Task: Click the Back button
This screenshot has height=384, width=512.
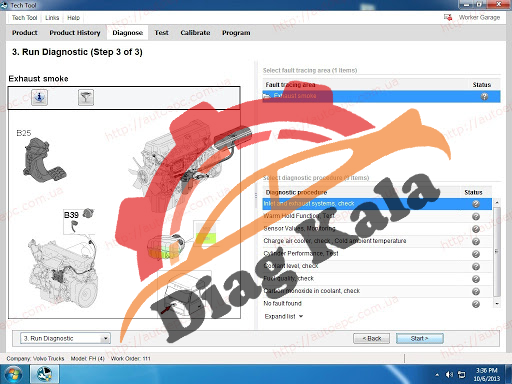Action: click(x=372, y=338)
